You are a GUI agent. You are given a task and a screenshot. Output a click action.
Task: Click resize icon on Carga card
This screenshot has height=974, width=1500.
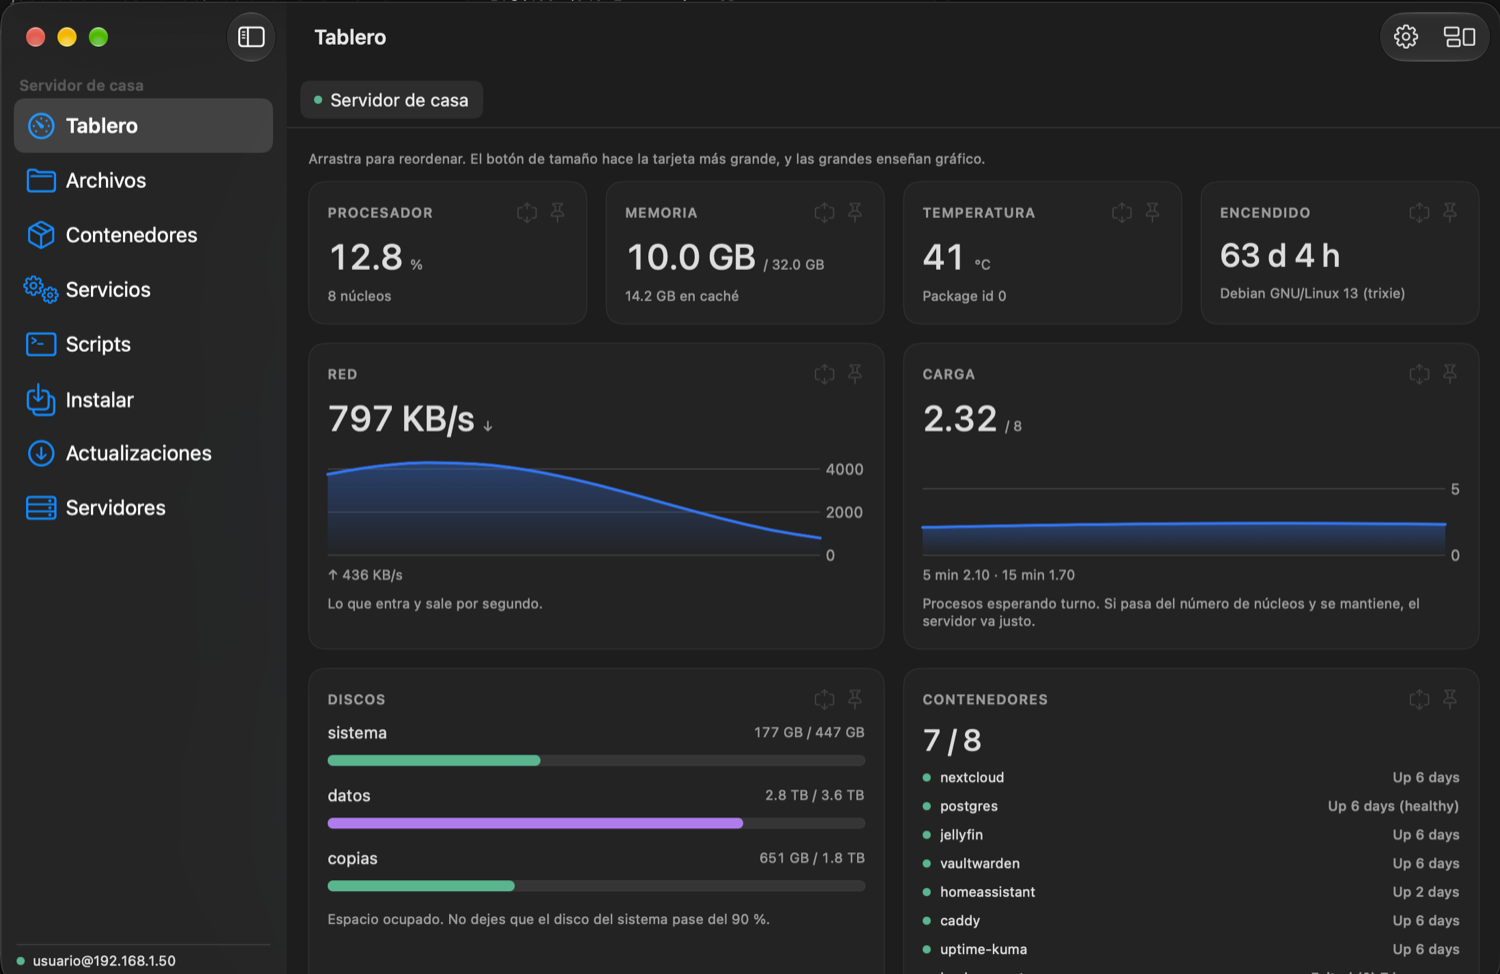(x=1419, y=374)
